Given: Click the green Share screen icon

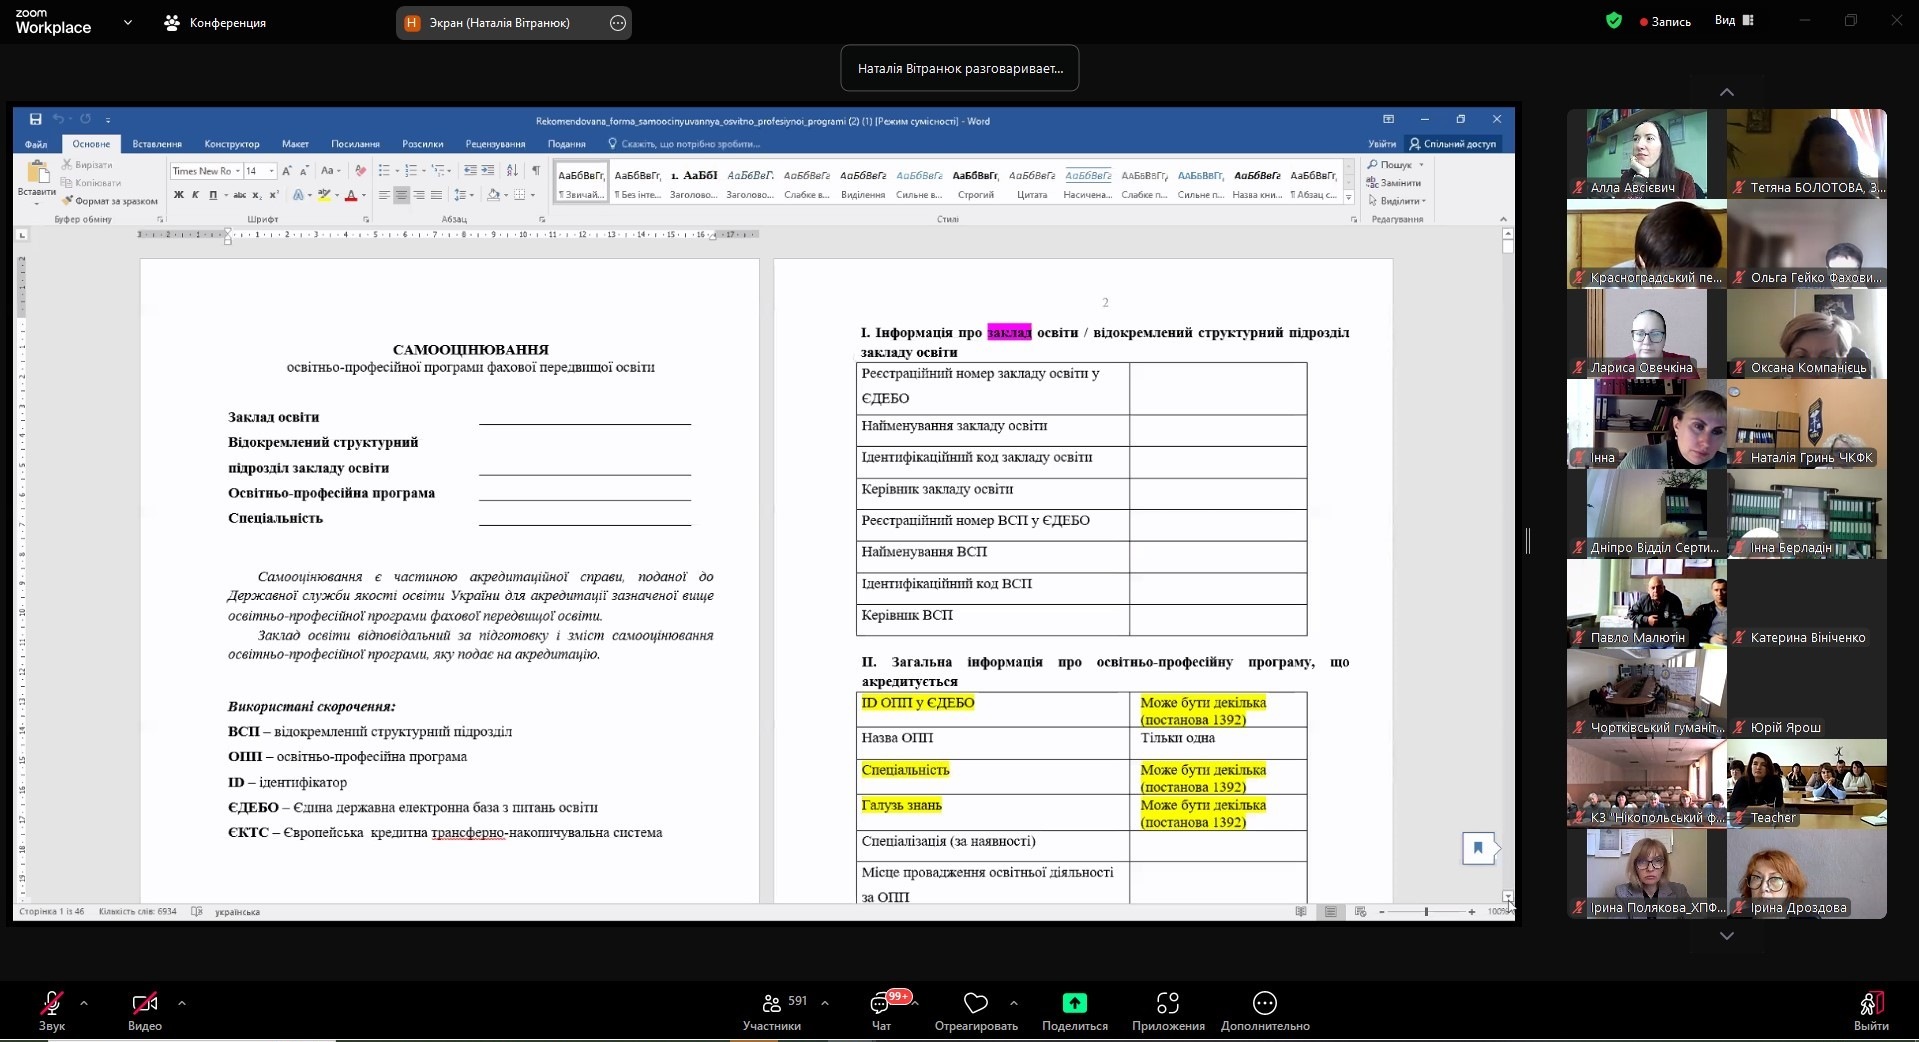Looking at the screenshot, I should point(1074,1003).
